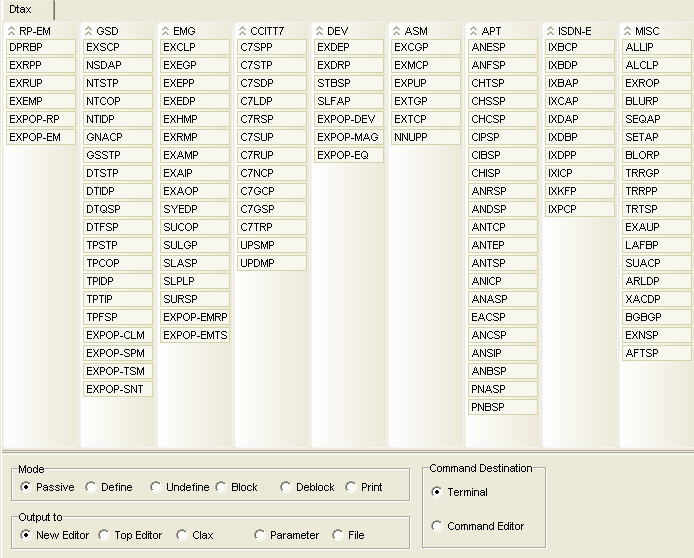This screenshot has width=694, height=558.
Task: Choose the PNBSP command in APT
Action: coord(502,407)
